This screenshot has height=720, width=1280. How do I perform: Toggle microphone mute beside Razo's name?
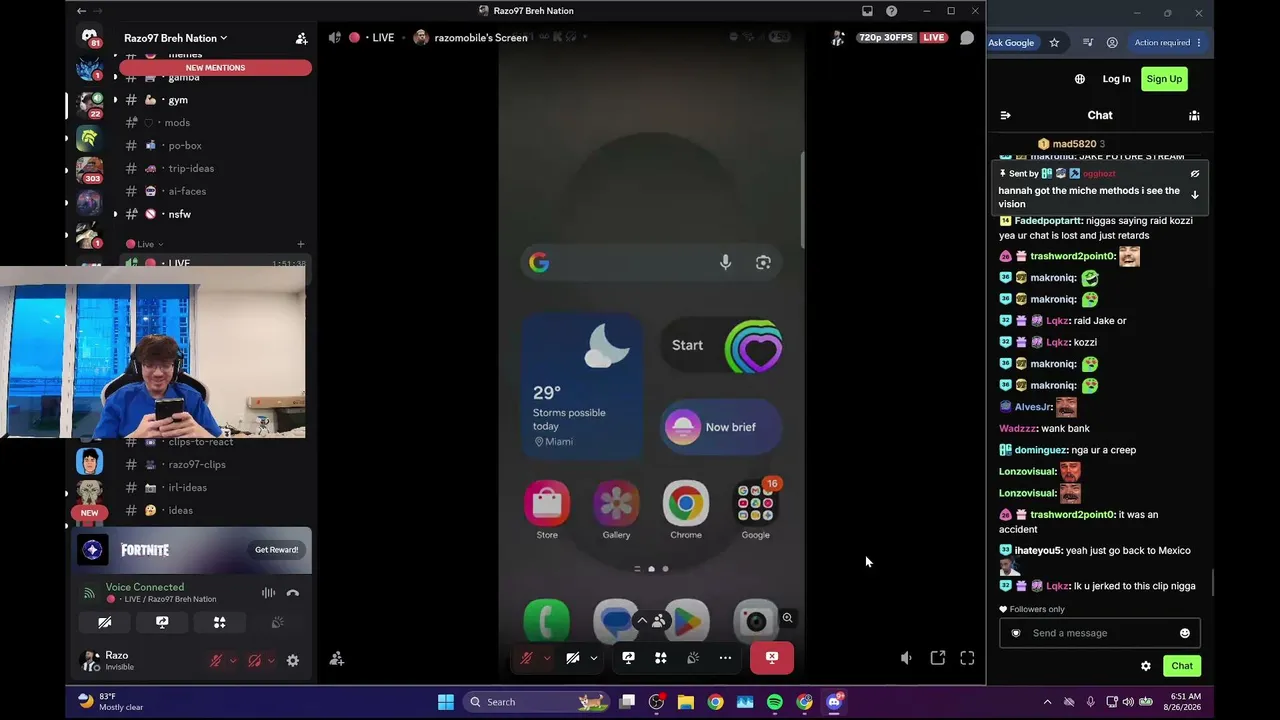[215, 660]
